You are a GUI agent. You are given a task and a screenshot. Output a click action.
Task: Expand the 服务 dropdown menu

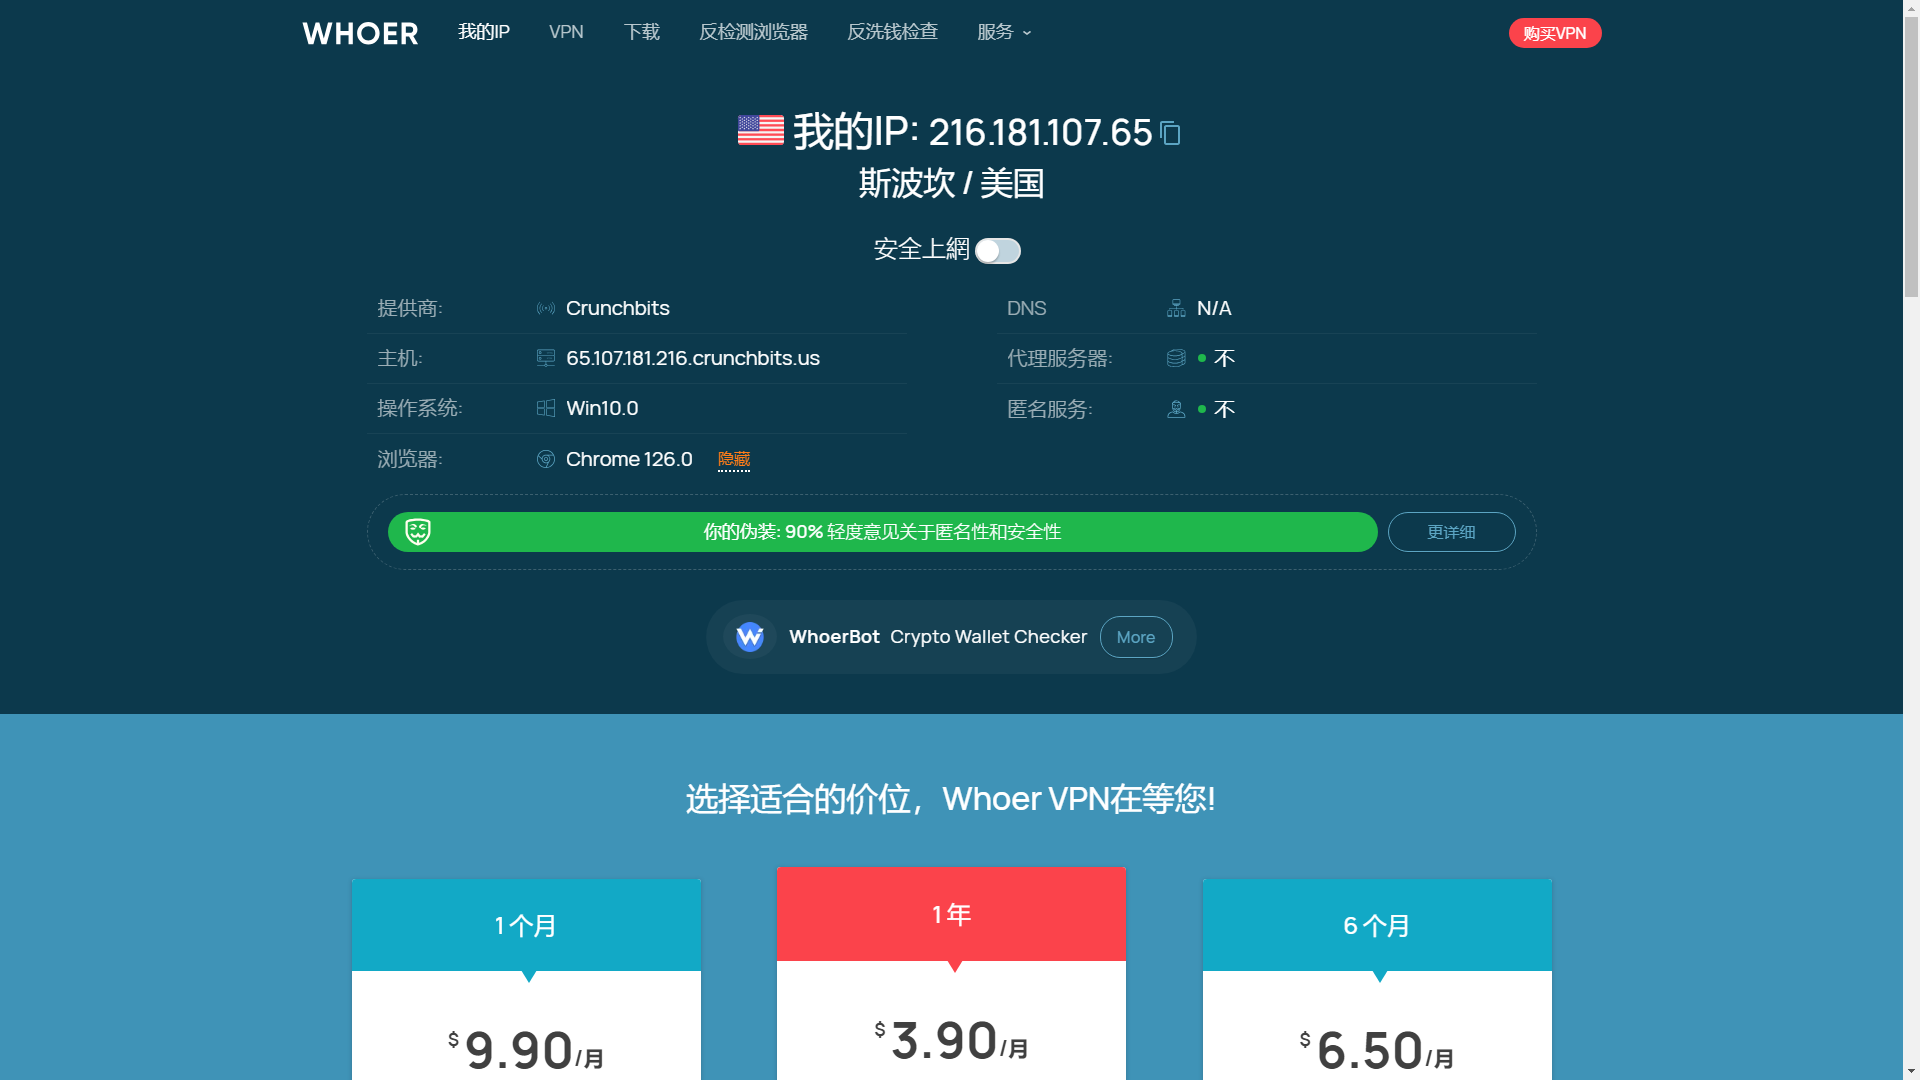(x=1003, y=32)
